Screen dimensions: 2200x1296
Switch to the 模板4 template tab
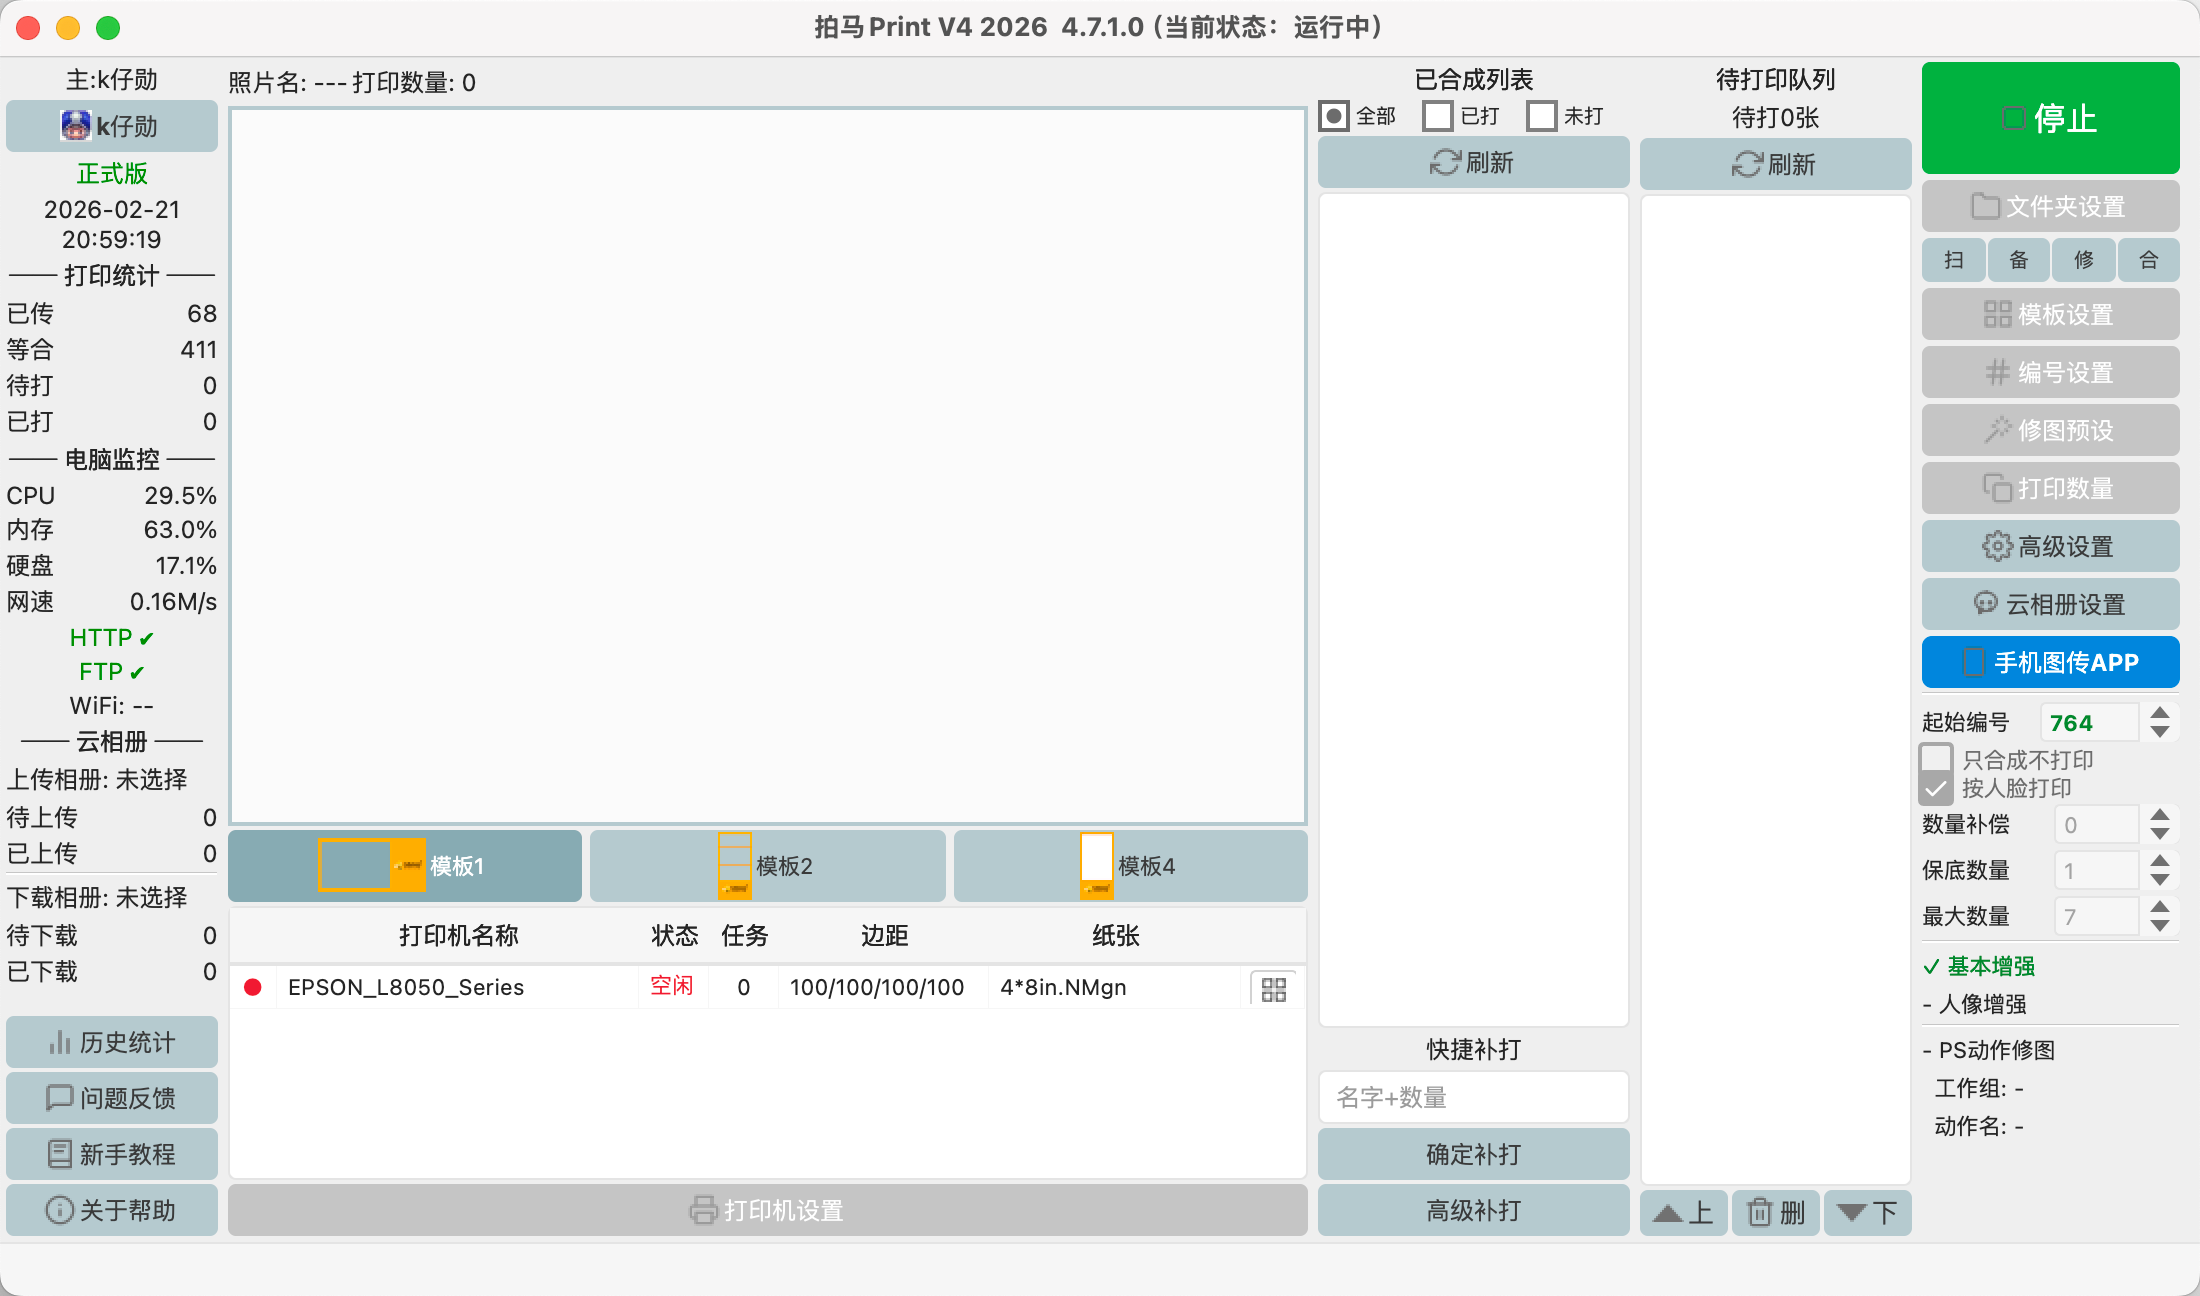(1130, 866)
